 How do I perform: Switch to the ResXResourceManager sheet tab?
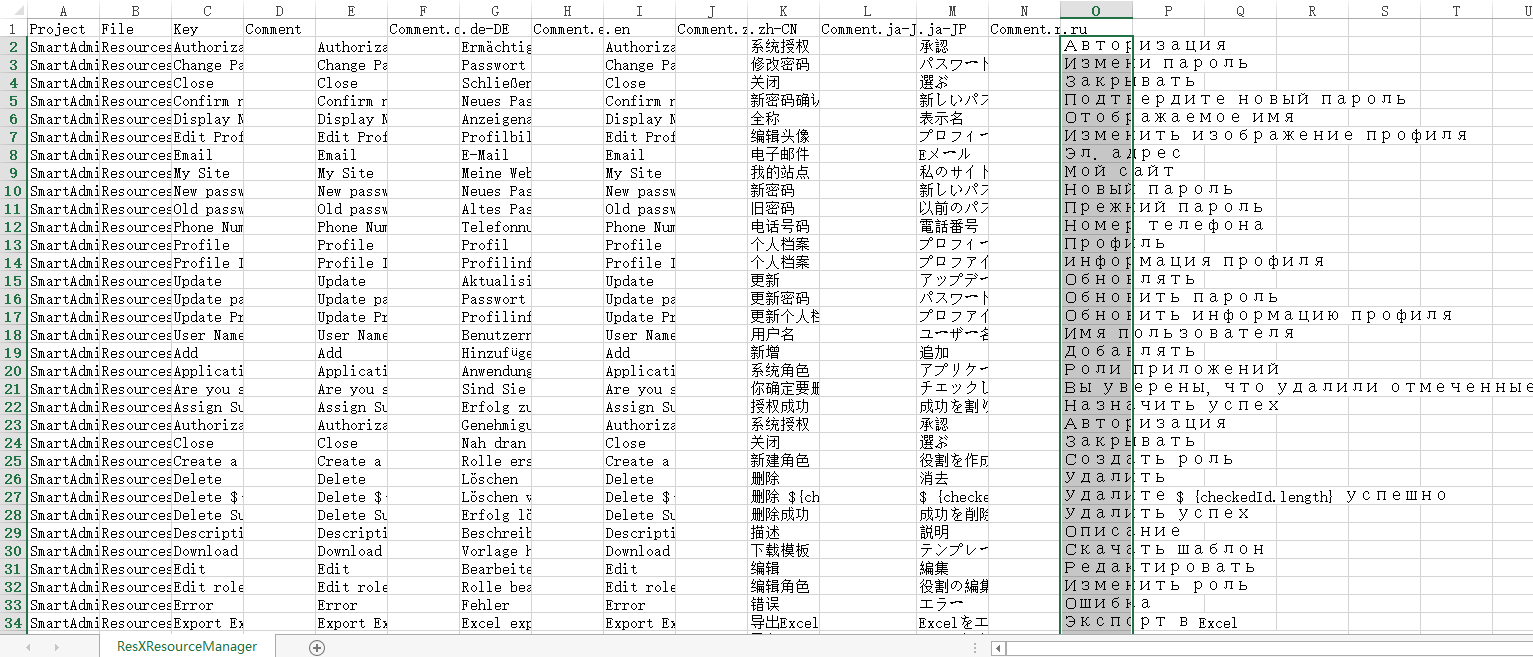(x=187, y=647)
